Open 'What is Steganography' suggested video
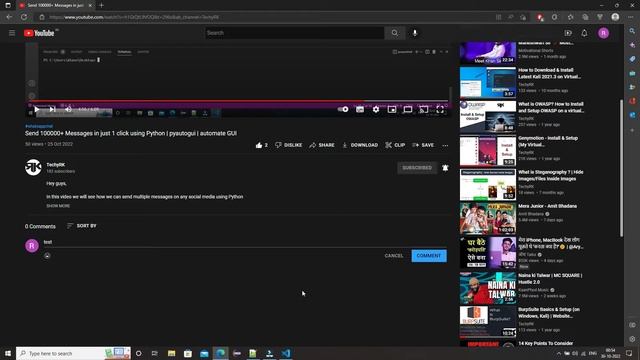This screenshot has height=360, width=640. point(551,176)
